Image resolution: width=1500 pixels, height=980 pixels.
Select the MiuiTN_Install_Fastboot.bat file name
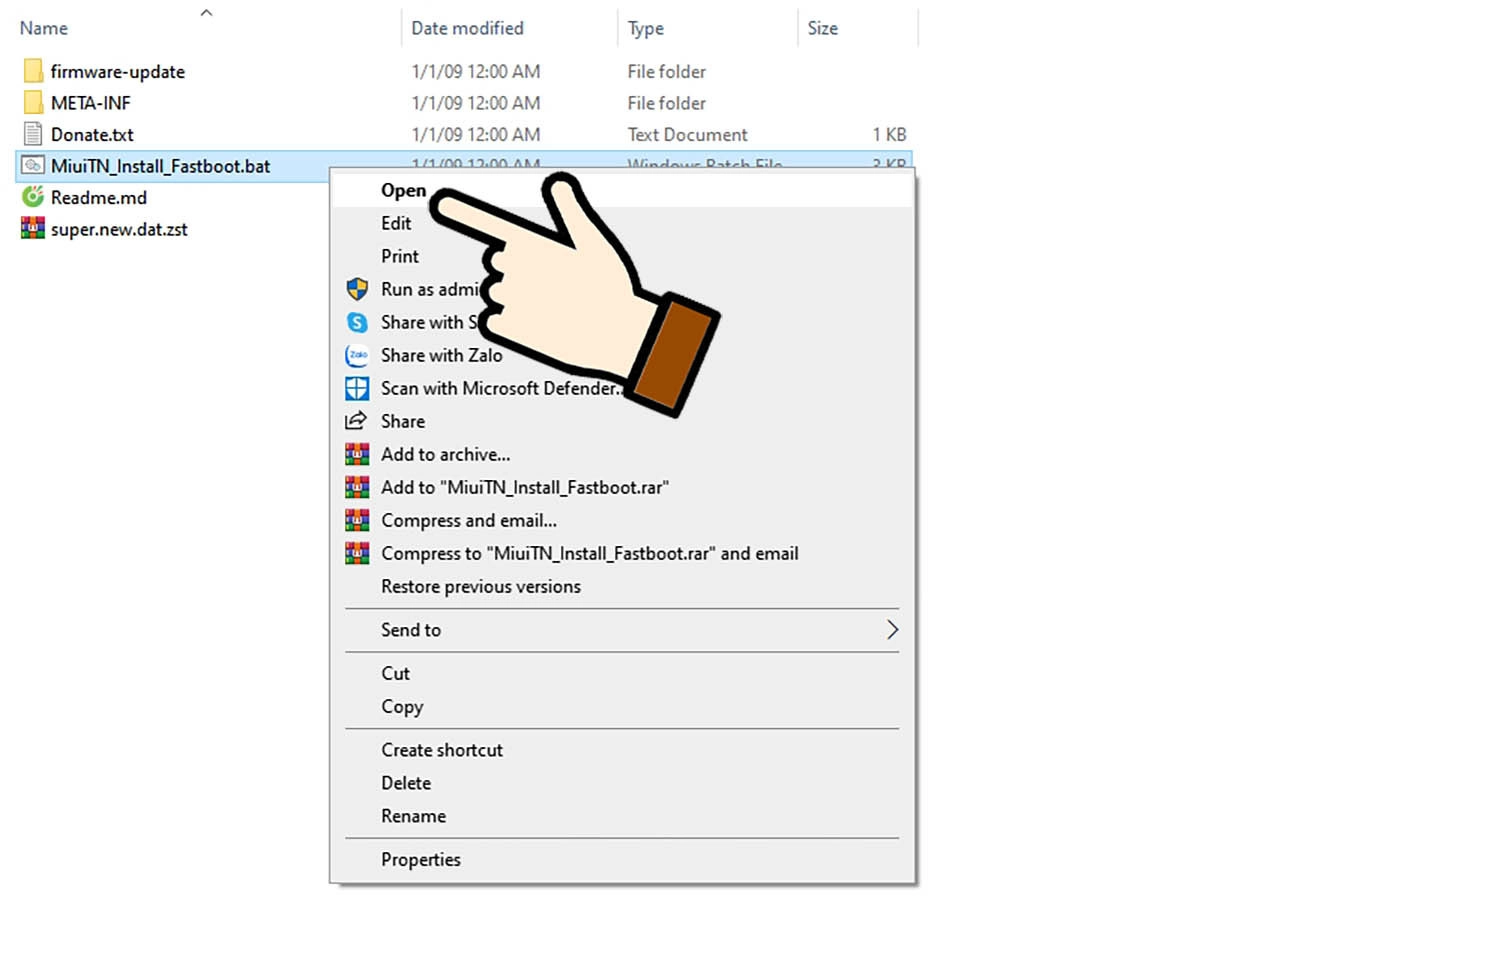point(160,166)
